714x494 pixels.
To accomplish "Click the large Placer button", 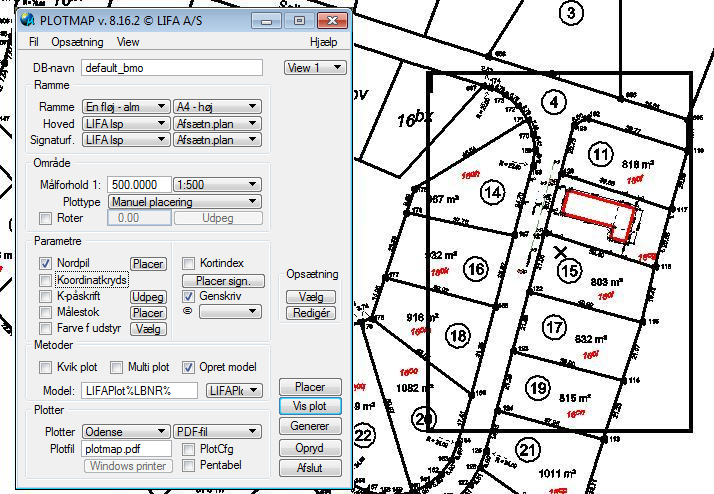I will pyautogui.click(x=310, y=387).
